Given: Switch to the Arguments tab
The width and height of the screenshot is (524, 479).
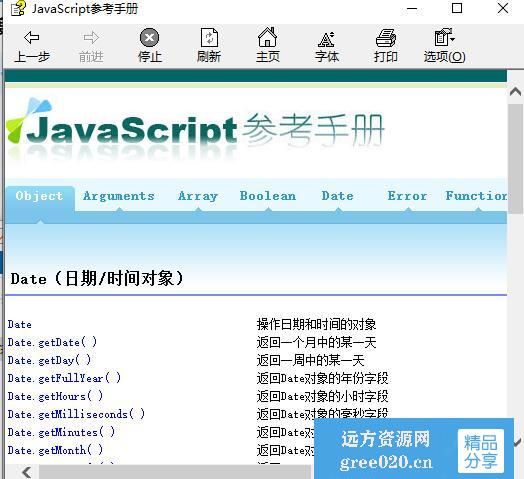Looking at the screenshot, I should click(x=119, y=196).
